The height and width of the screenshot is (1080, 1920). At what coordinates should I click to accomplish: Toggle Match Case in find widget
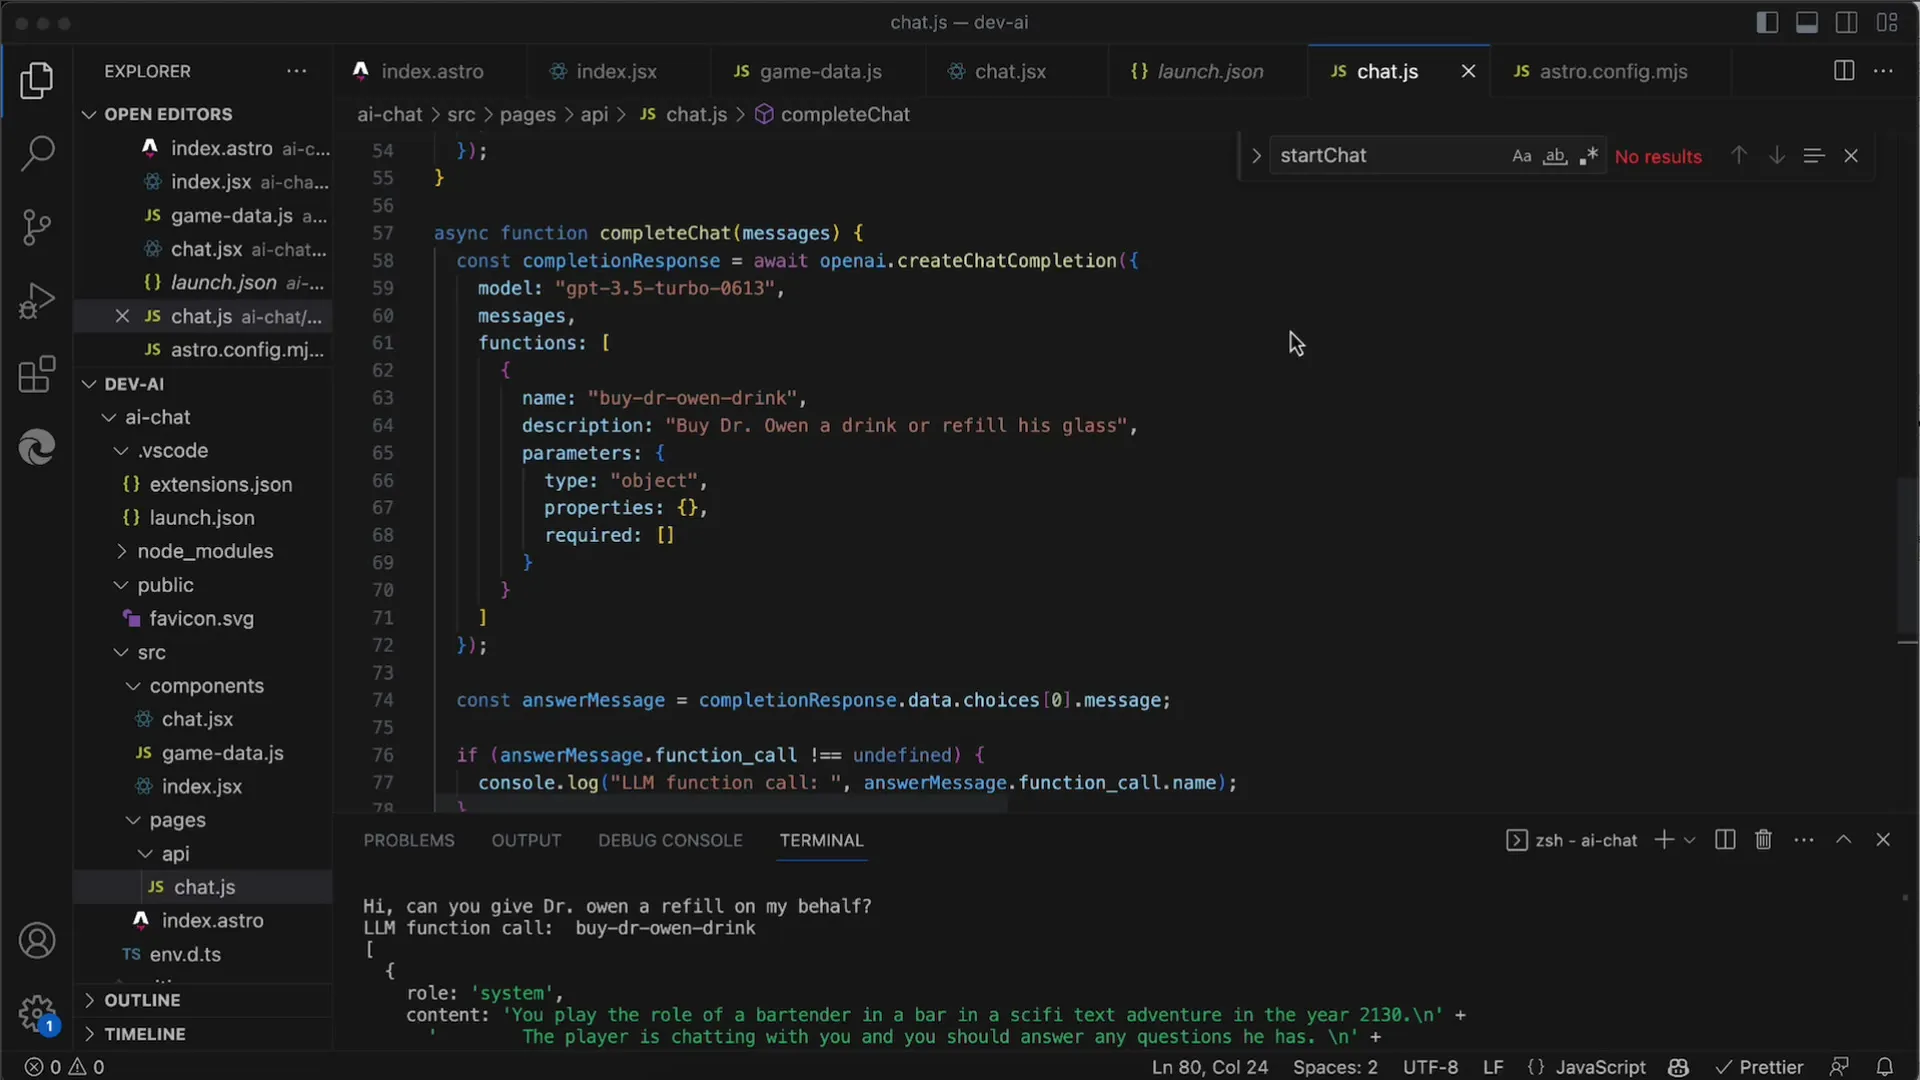(x=1522, y=156)
